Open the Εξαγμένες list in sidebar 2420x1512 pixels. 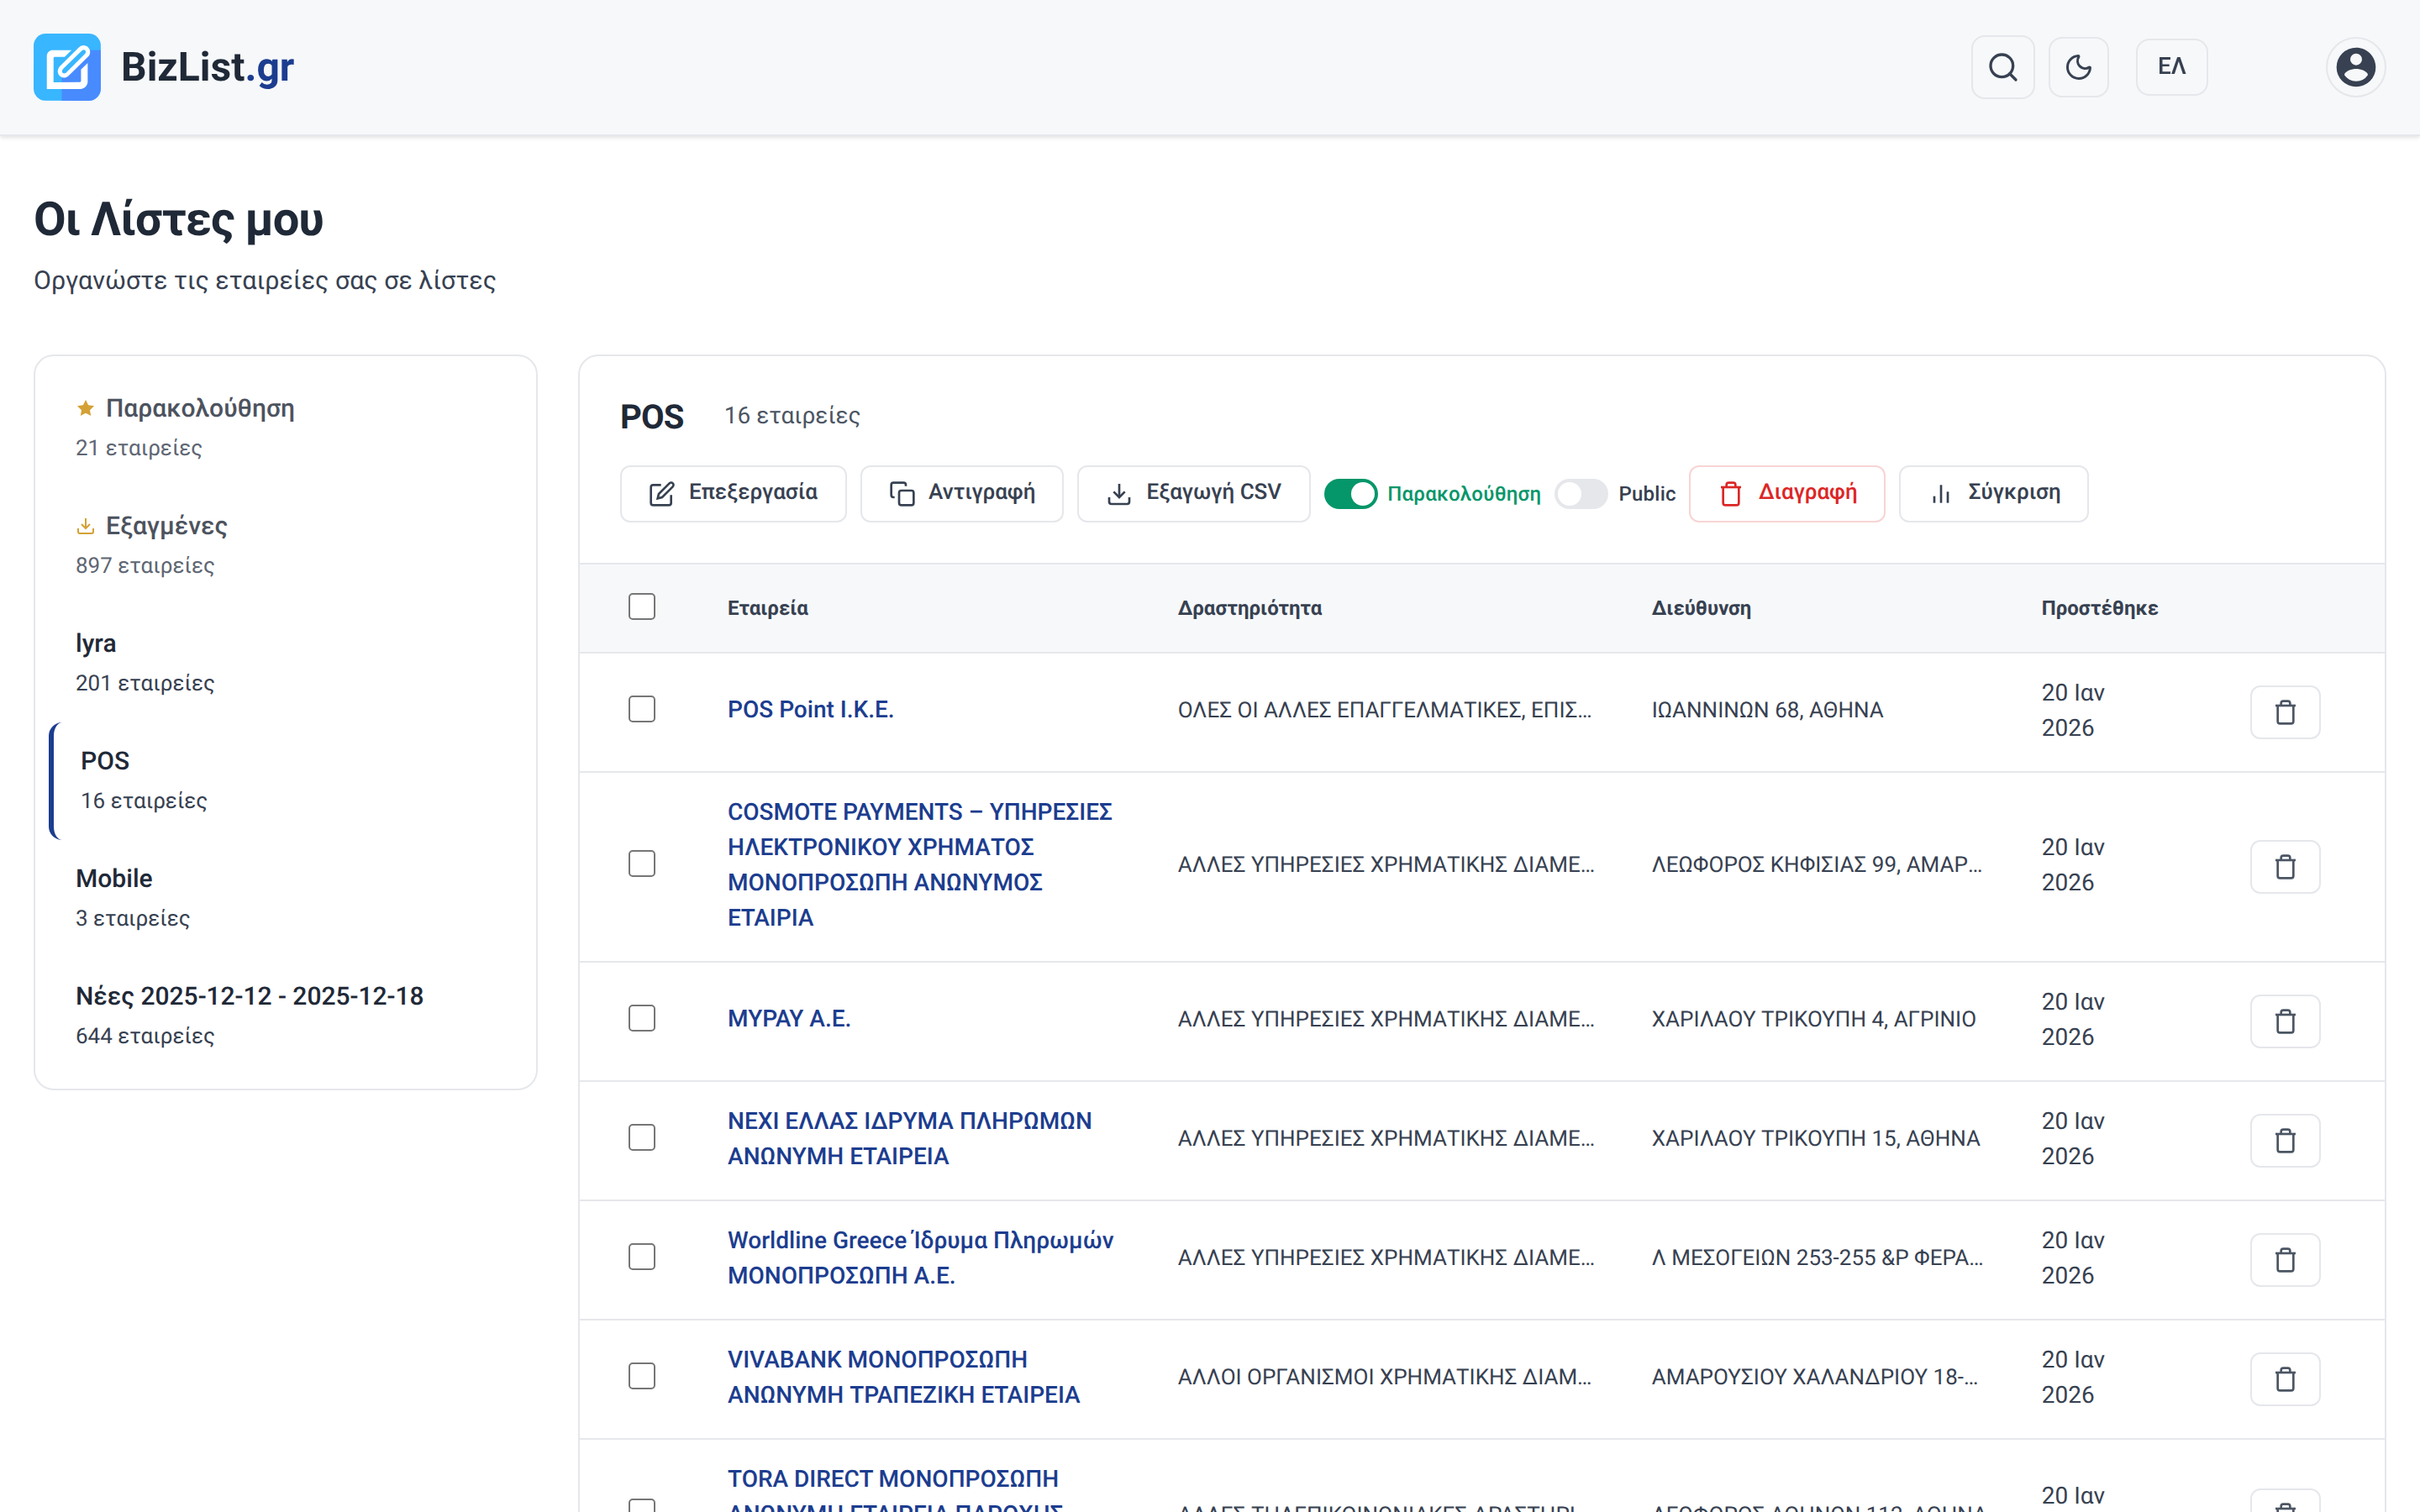pyautogui.click(x=286, y=545)
